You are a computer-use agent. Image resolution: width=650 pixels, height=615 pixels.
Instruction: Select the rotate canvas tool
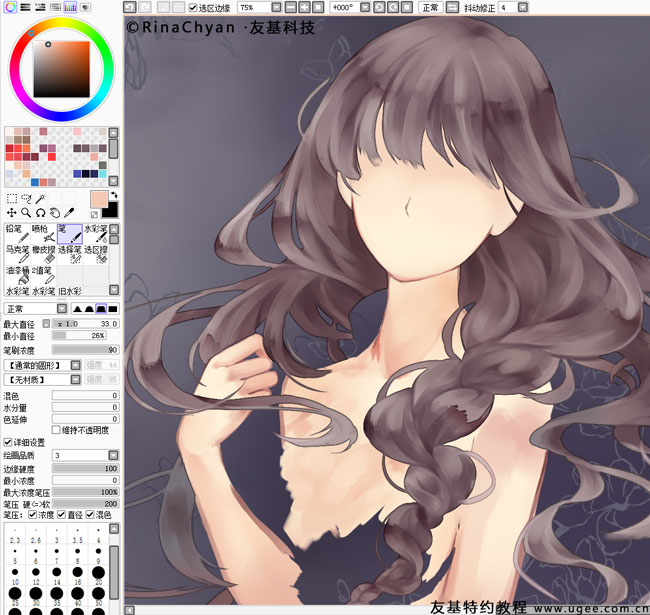[x=40, y=213]
